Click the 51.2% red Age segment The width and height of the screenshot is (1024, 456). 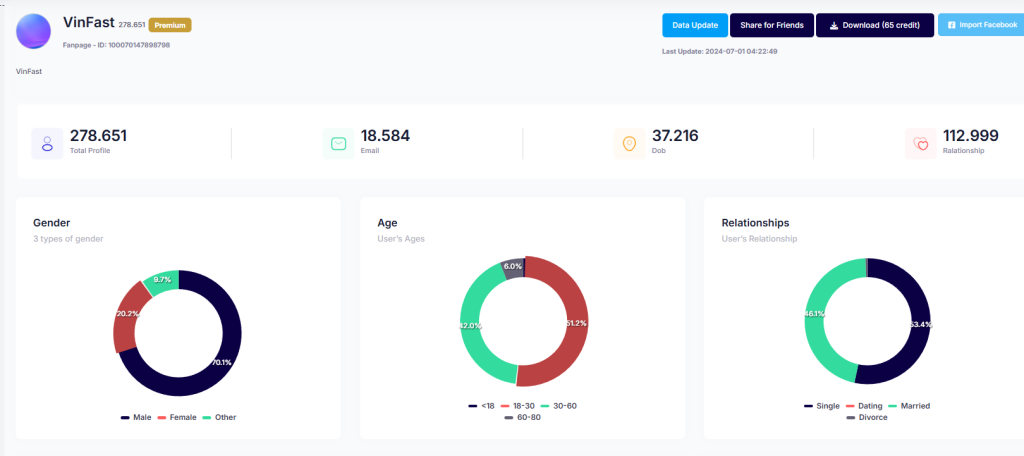coord(577,323)
